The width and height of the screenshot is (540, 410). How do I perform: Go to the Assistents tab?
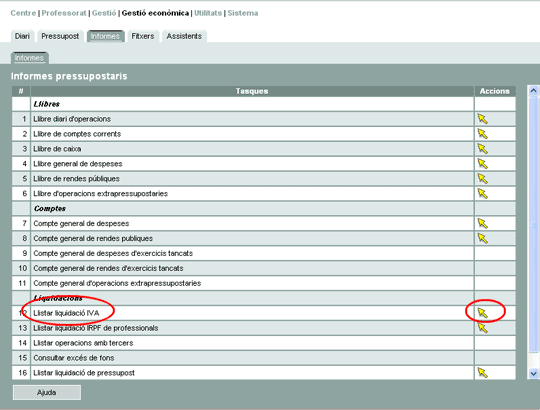click(x=184, y=36)
